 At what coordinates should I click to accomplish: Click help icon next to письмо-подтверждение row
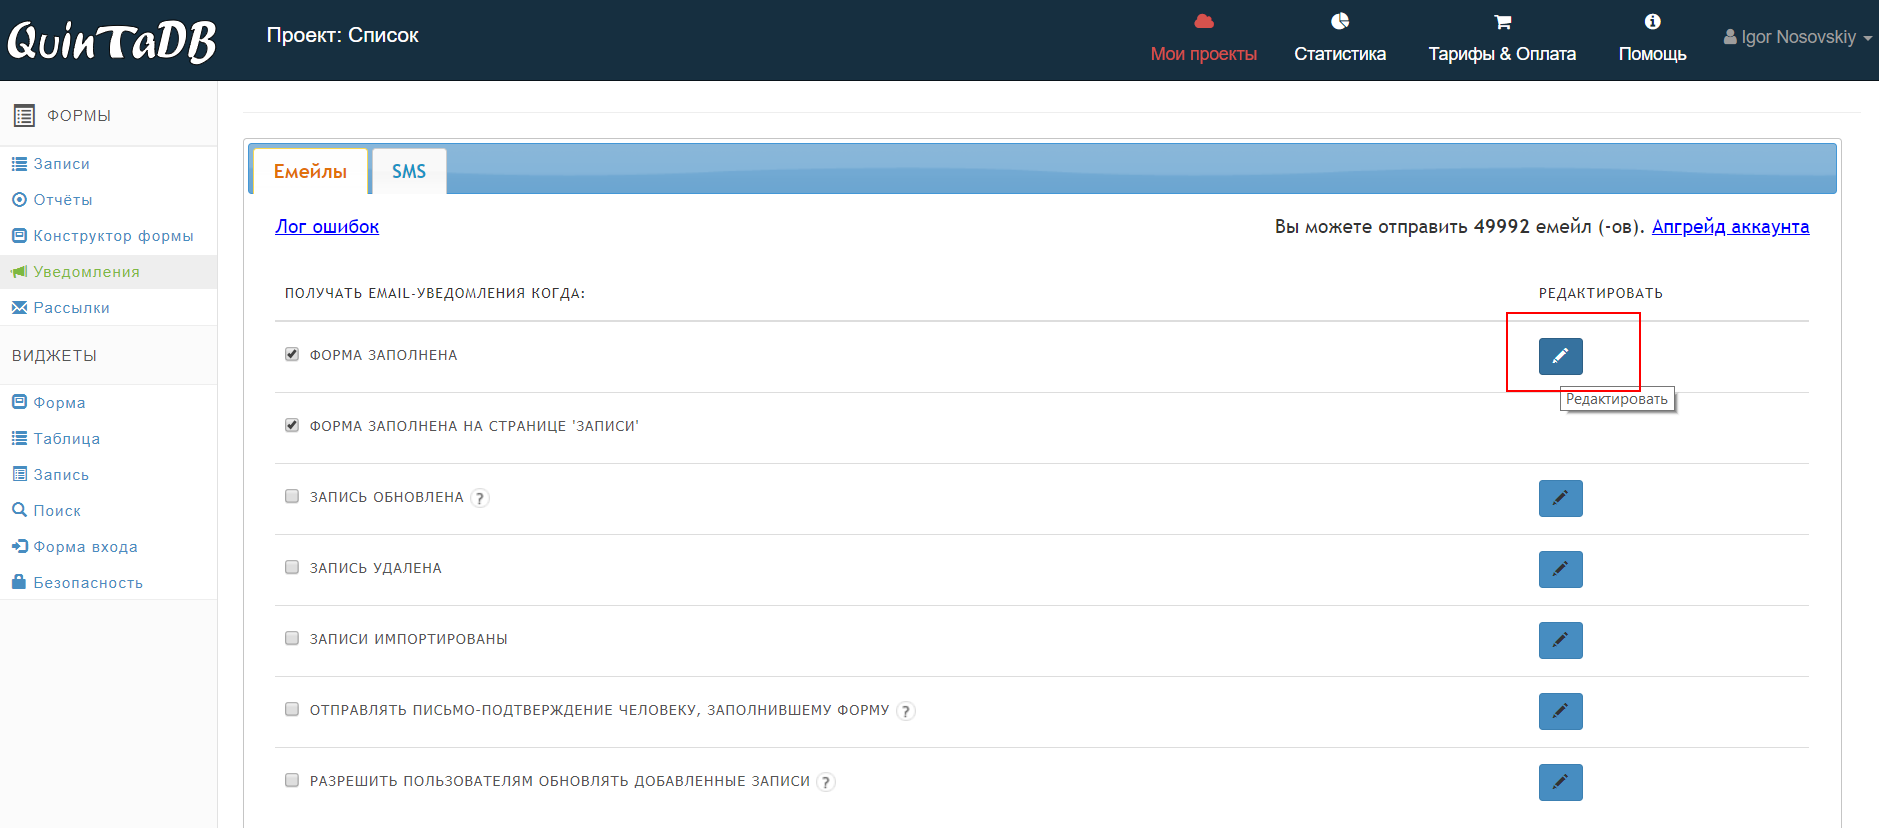906,711
